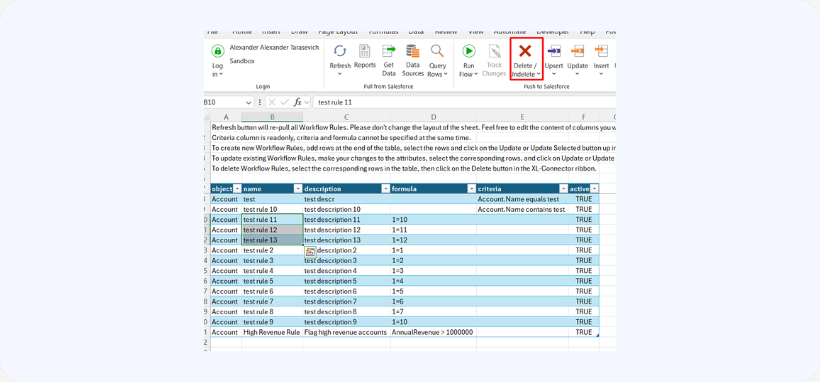Image resolution: width=820 pixels, height=382 pixels.
Task: Select the cell 'test rule 5'
Action: click(x=272, y=281)
